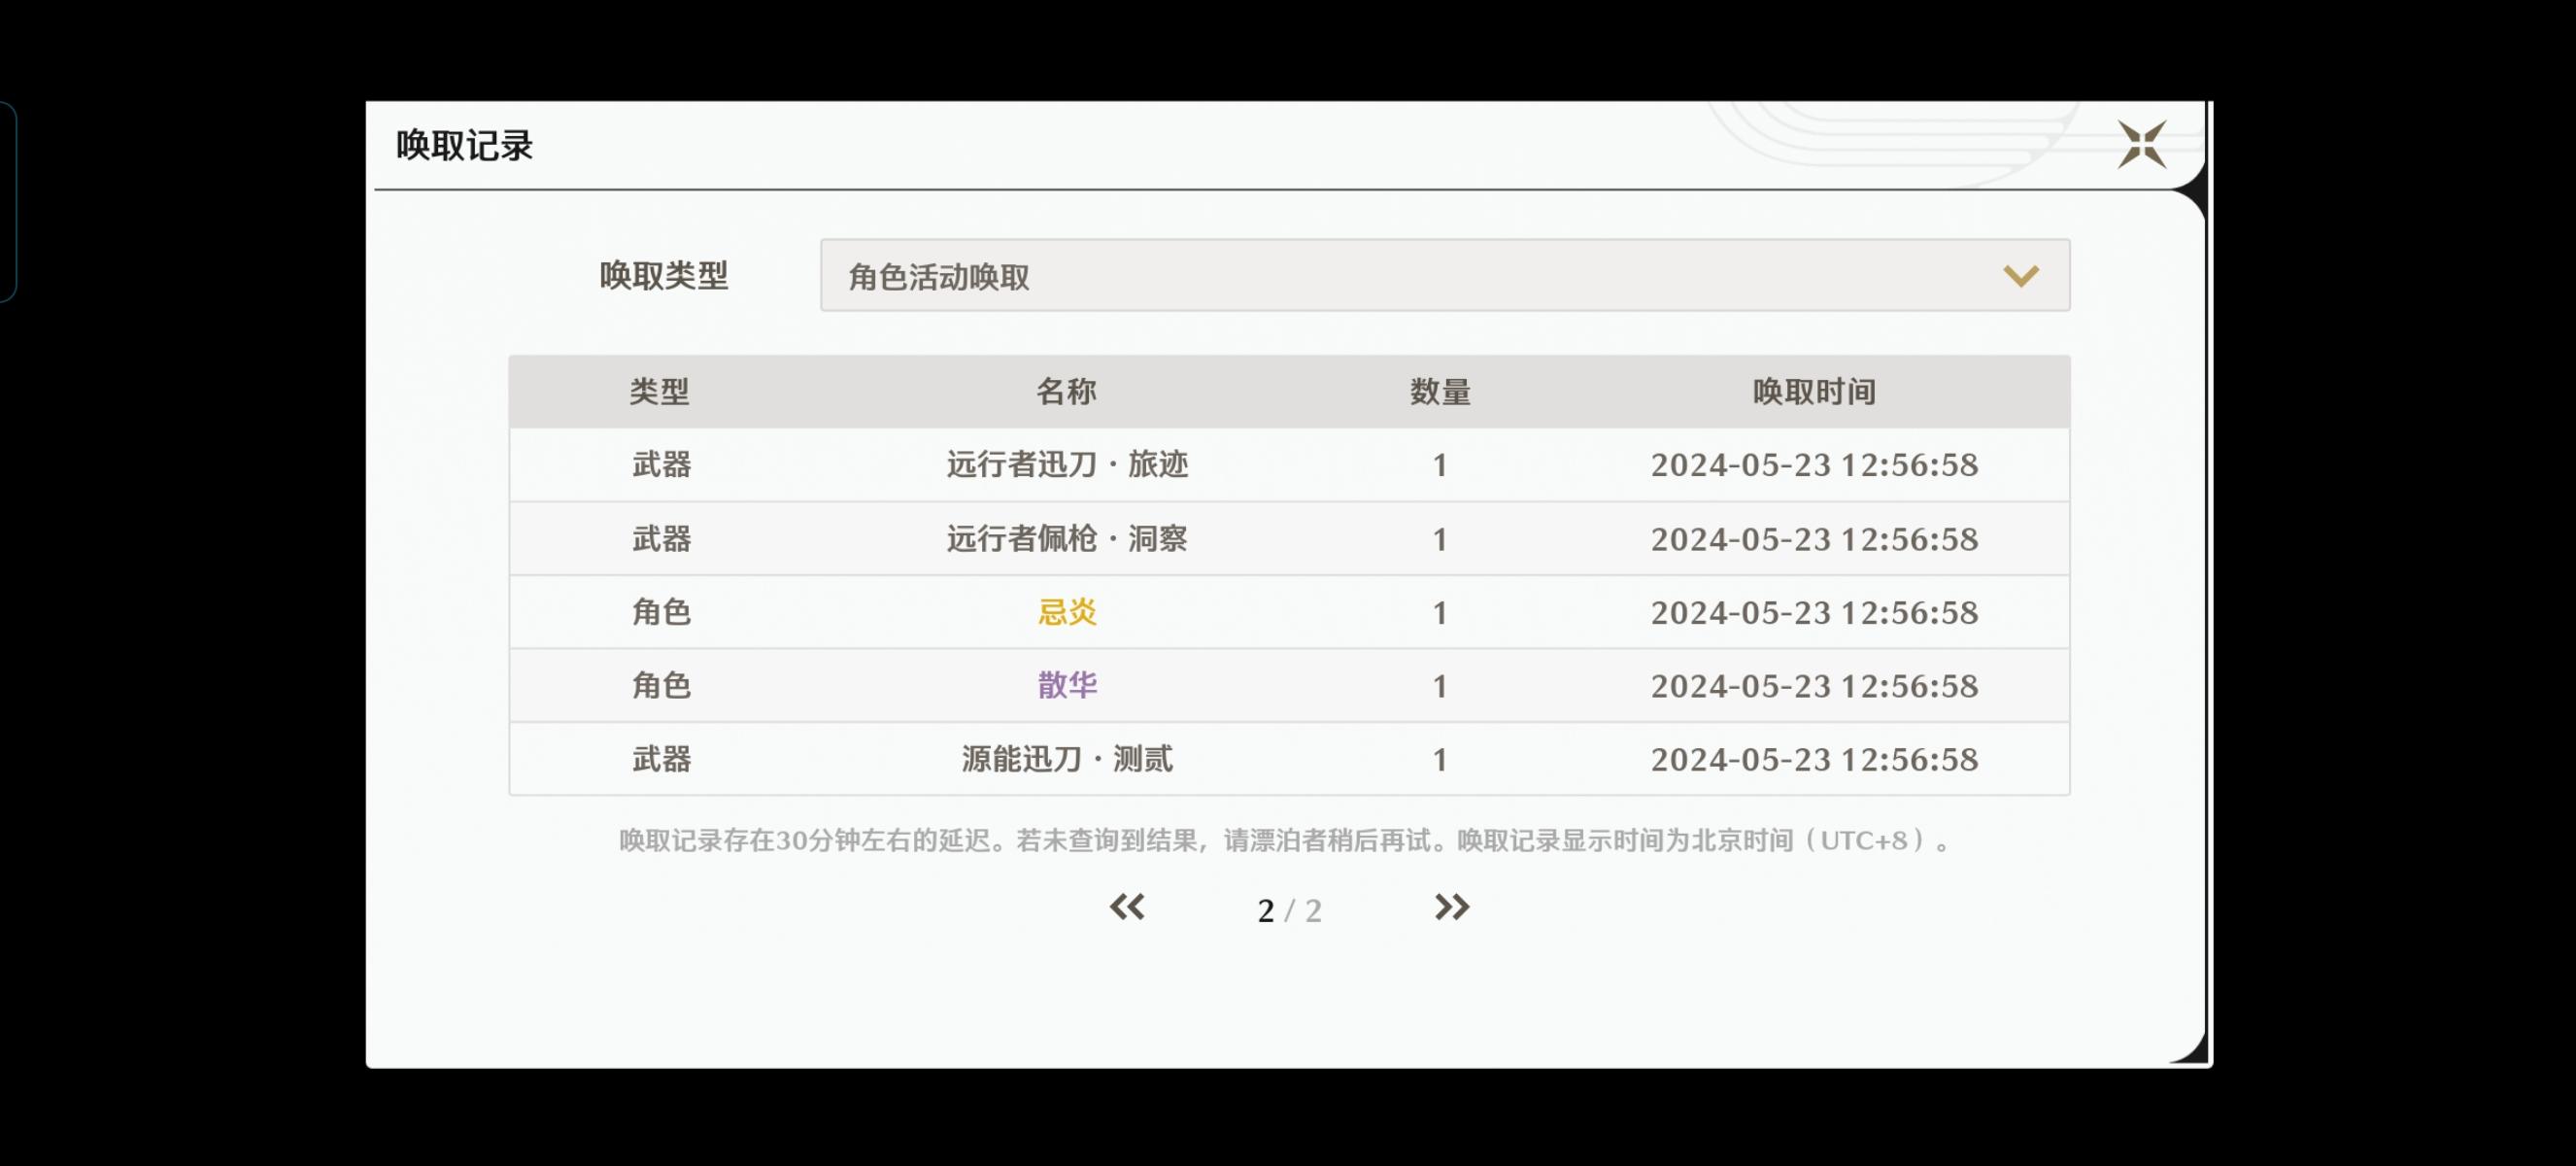
Task: Click the 远行者佩枪·洞察 weapon row
Action: (x=1067, y=539)
